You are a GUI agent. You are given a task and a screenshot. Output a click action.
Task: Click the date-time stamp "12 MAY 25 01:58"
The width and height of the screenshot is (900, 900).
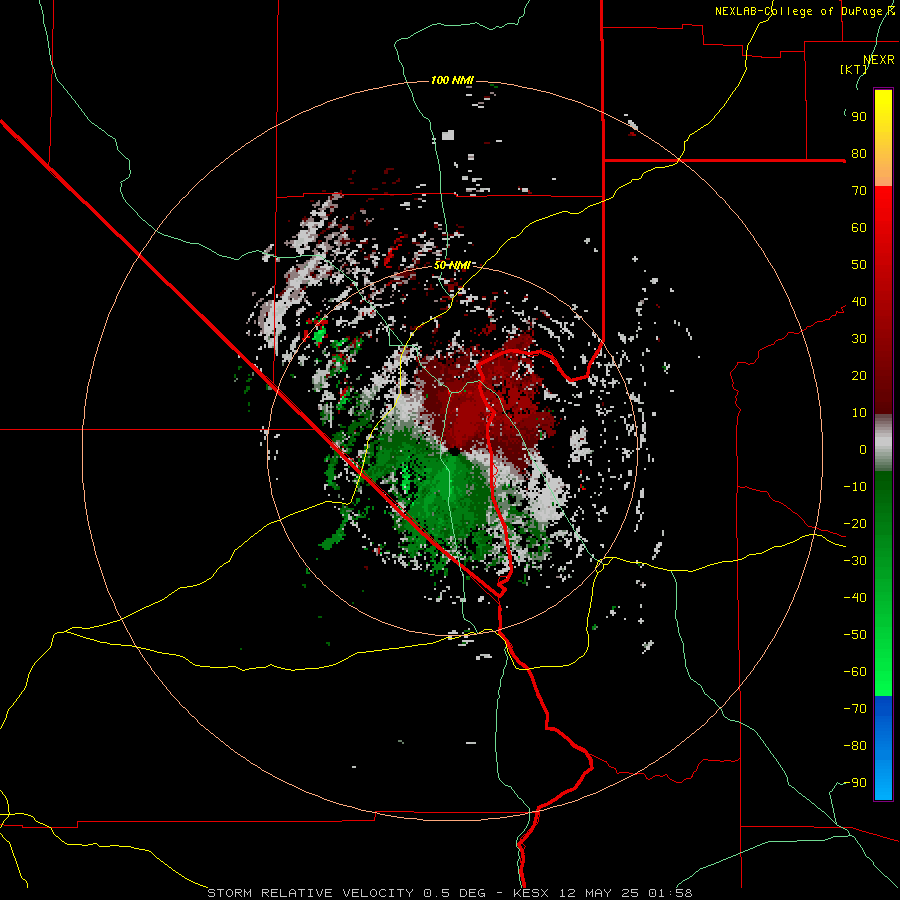(626, 893)
